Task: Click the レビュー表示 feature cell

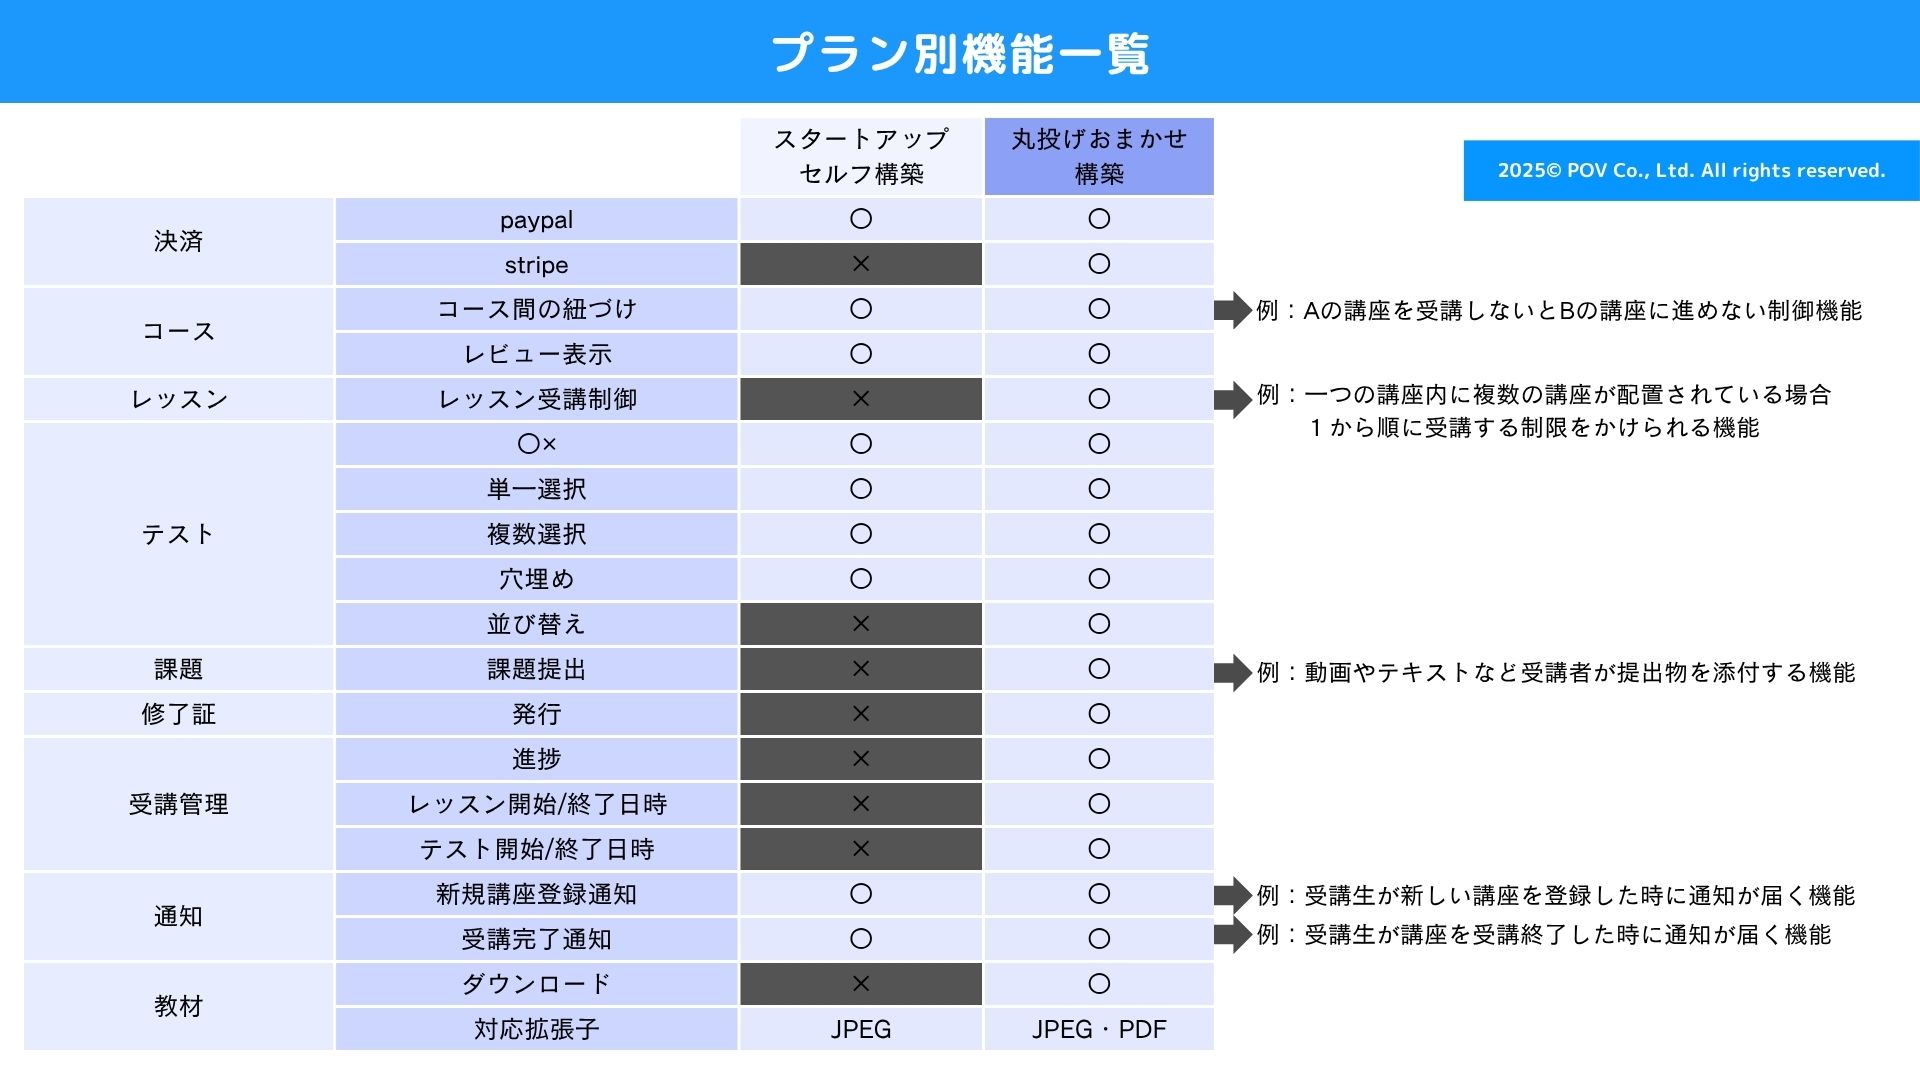Action: click(x=537, y=354)
